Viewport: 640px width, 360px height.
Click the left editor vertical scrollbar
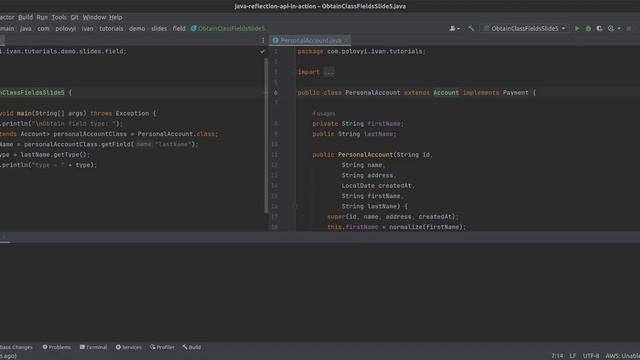coord(267,135)
